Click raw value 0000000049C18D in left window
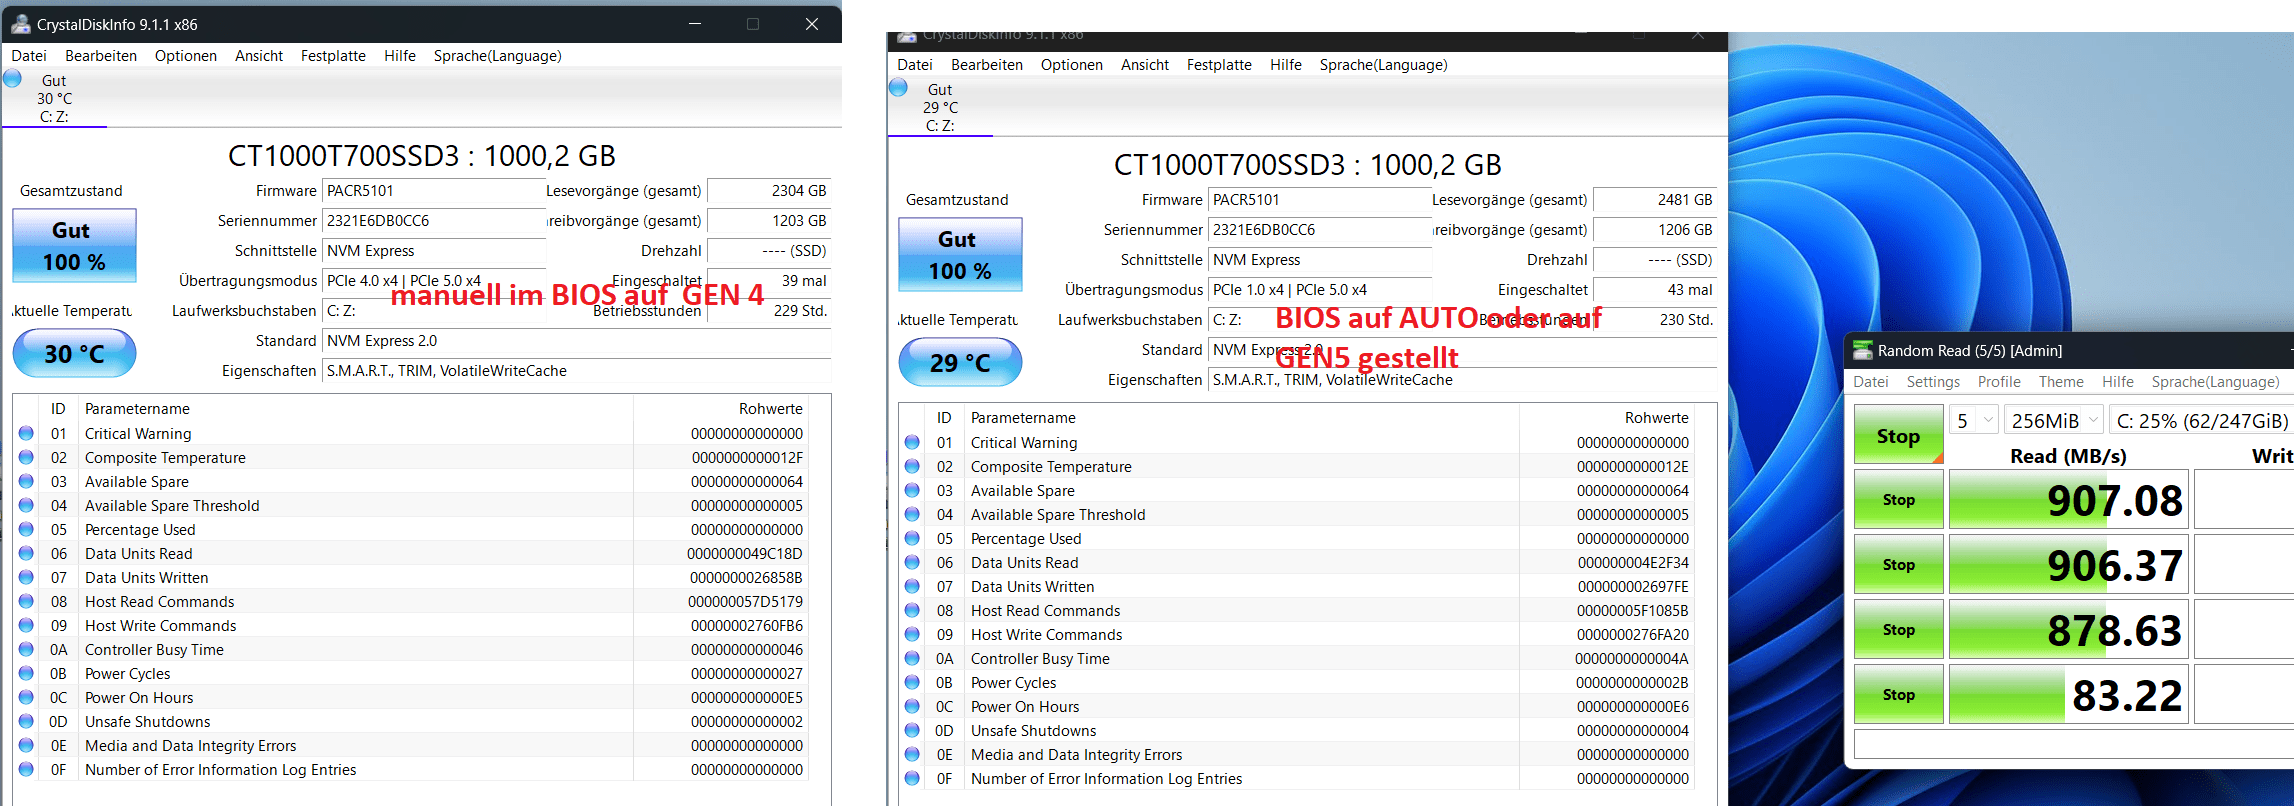Screen dimensions: 2294x806 click(x=745, y=553)
